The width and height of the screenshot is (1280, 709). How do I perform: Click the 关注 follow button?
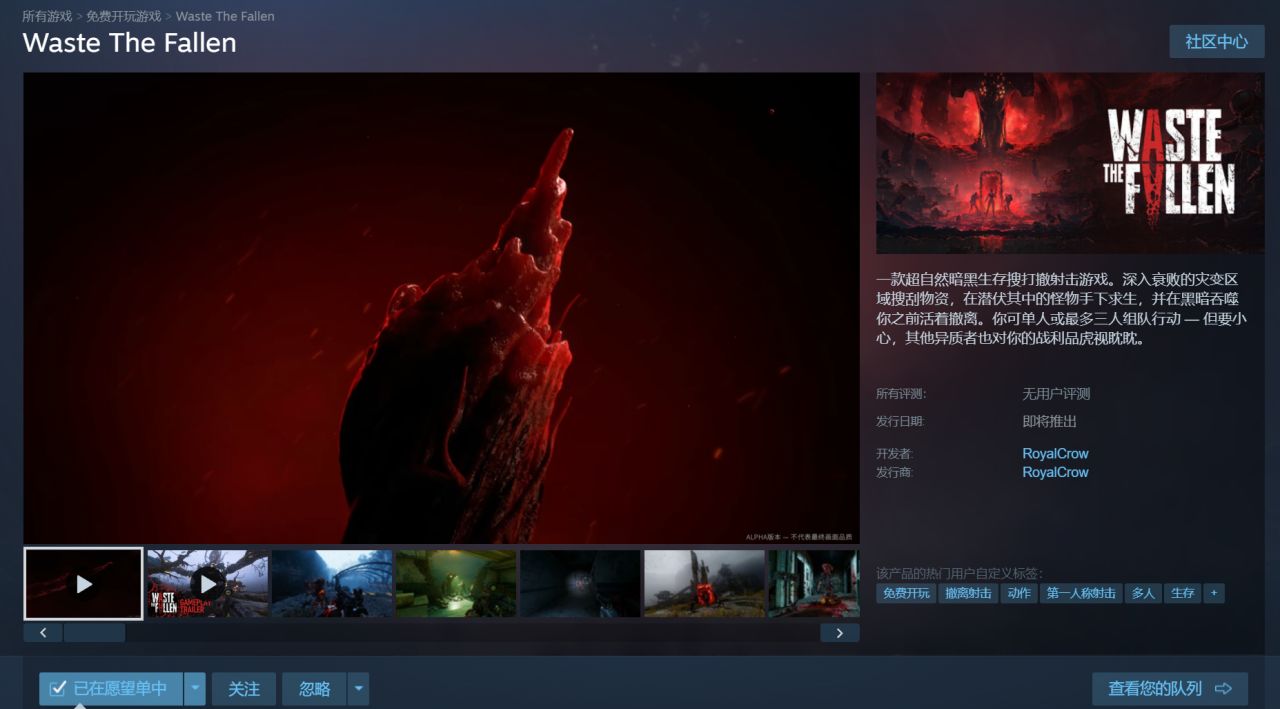tap(244, 689)
